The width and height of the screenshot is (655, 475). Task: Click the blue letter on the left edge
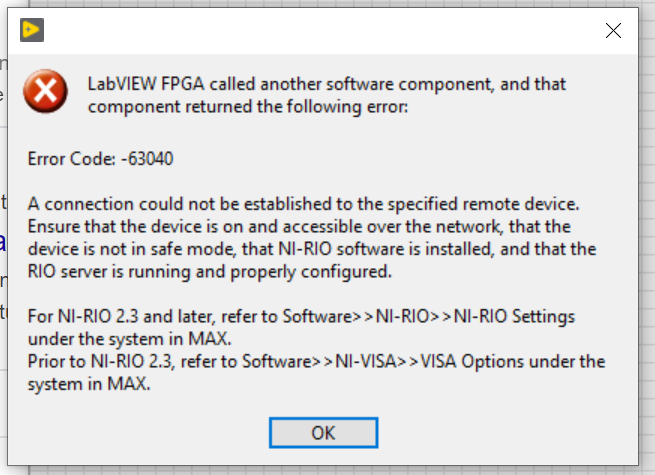pos(3,242)
